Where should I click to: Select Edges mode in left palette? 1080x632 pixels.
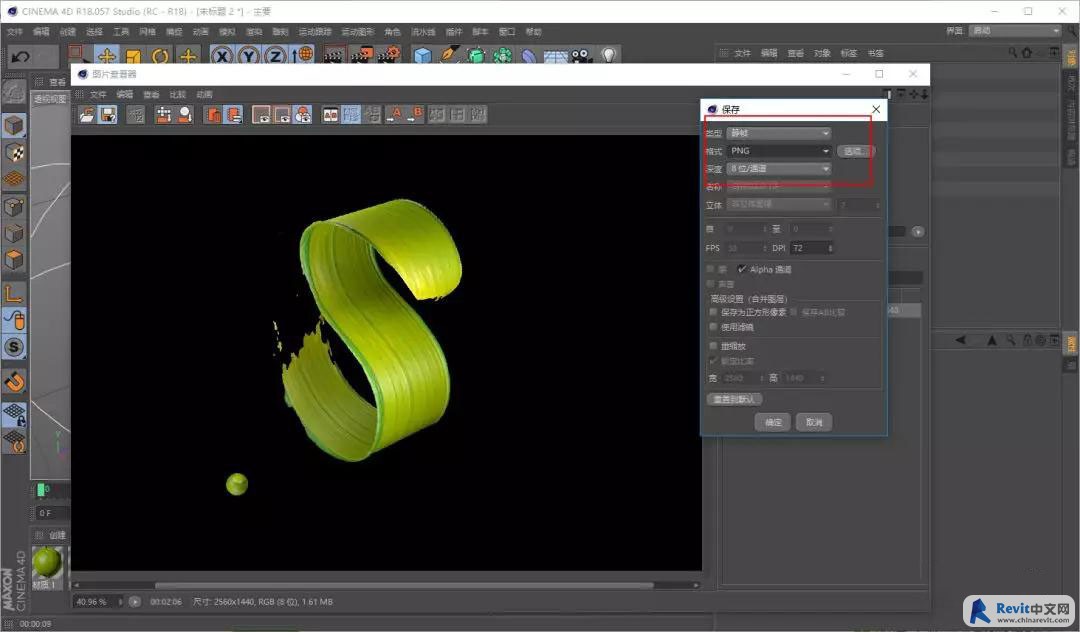tap(14, 233)
